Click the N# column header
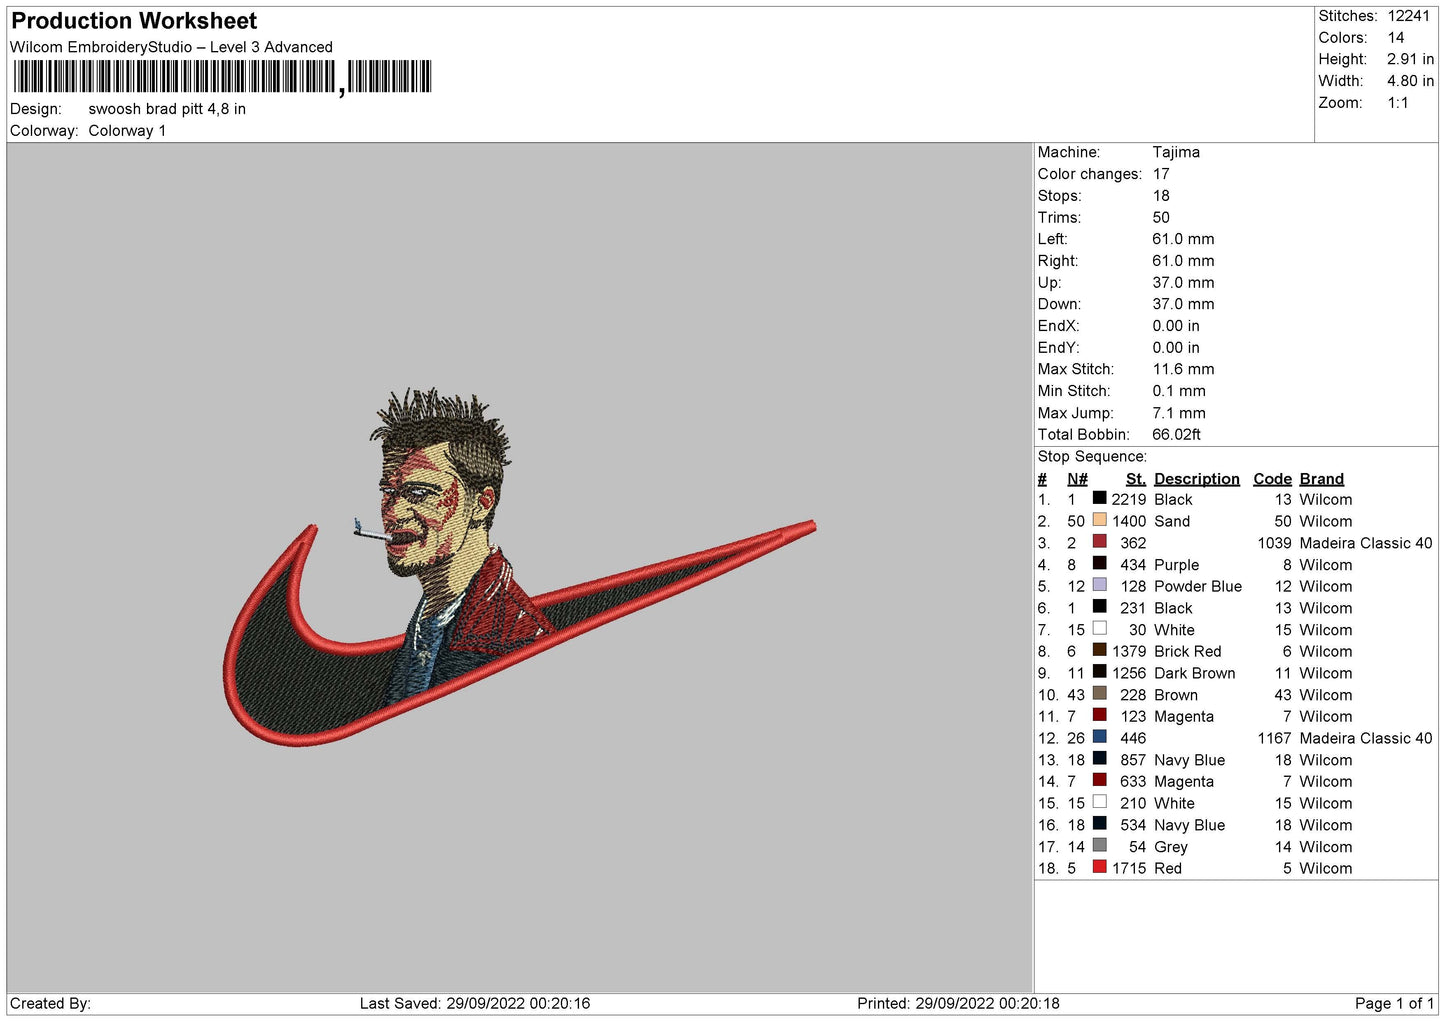Screen dimensions: 1445x1021 click(1077, 479)
